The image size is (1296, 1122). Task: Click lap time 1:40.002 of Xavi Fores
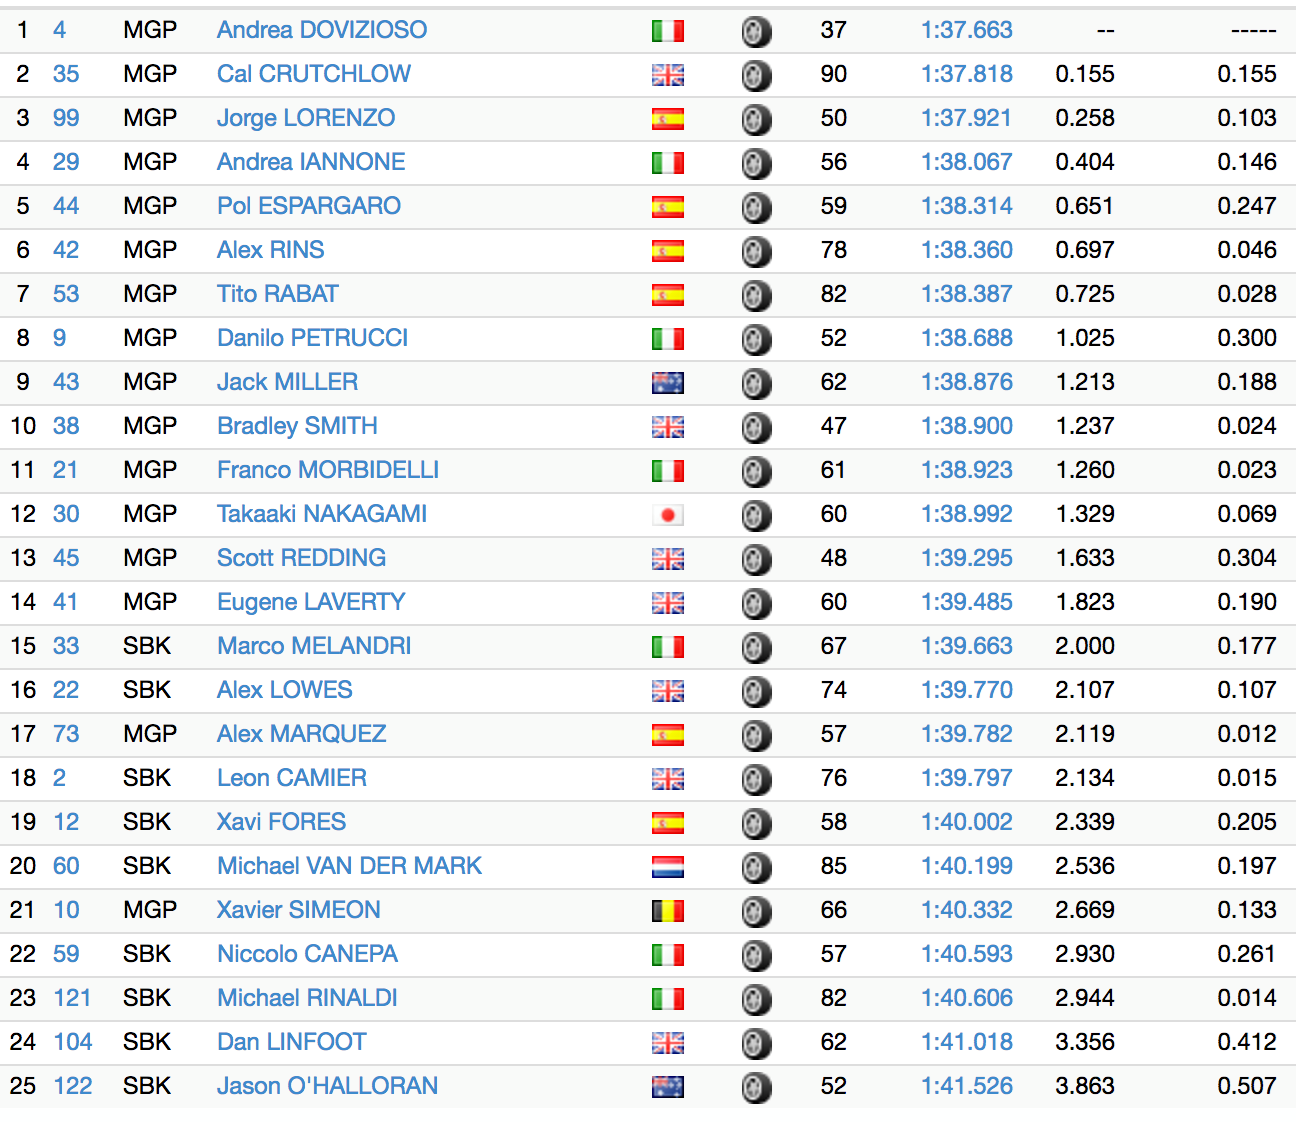[966, 822]
